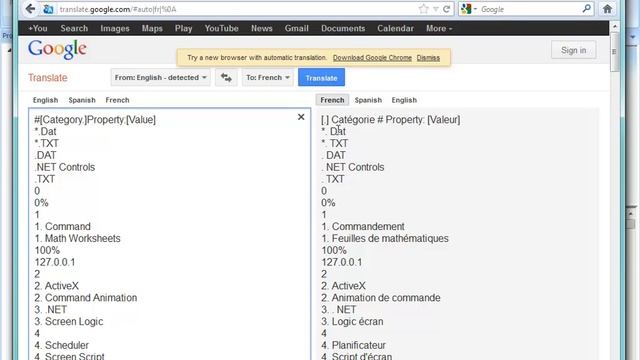640x360 pixels.
Task: Click '3. Screen Logic' in source text
Action: (x=69, y=321)
